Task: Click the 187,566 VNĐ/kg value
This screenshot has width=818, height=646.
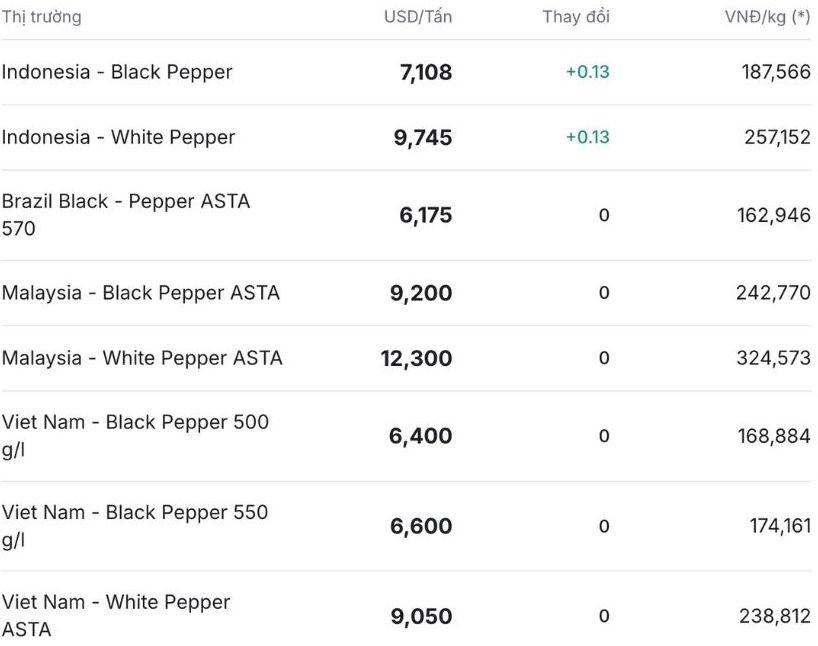Action: pos(776,72)
